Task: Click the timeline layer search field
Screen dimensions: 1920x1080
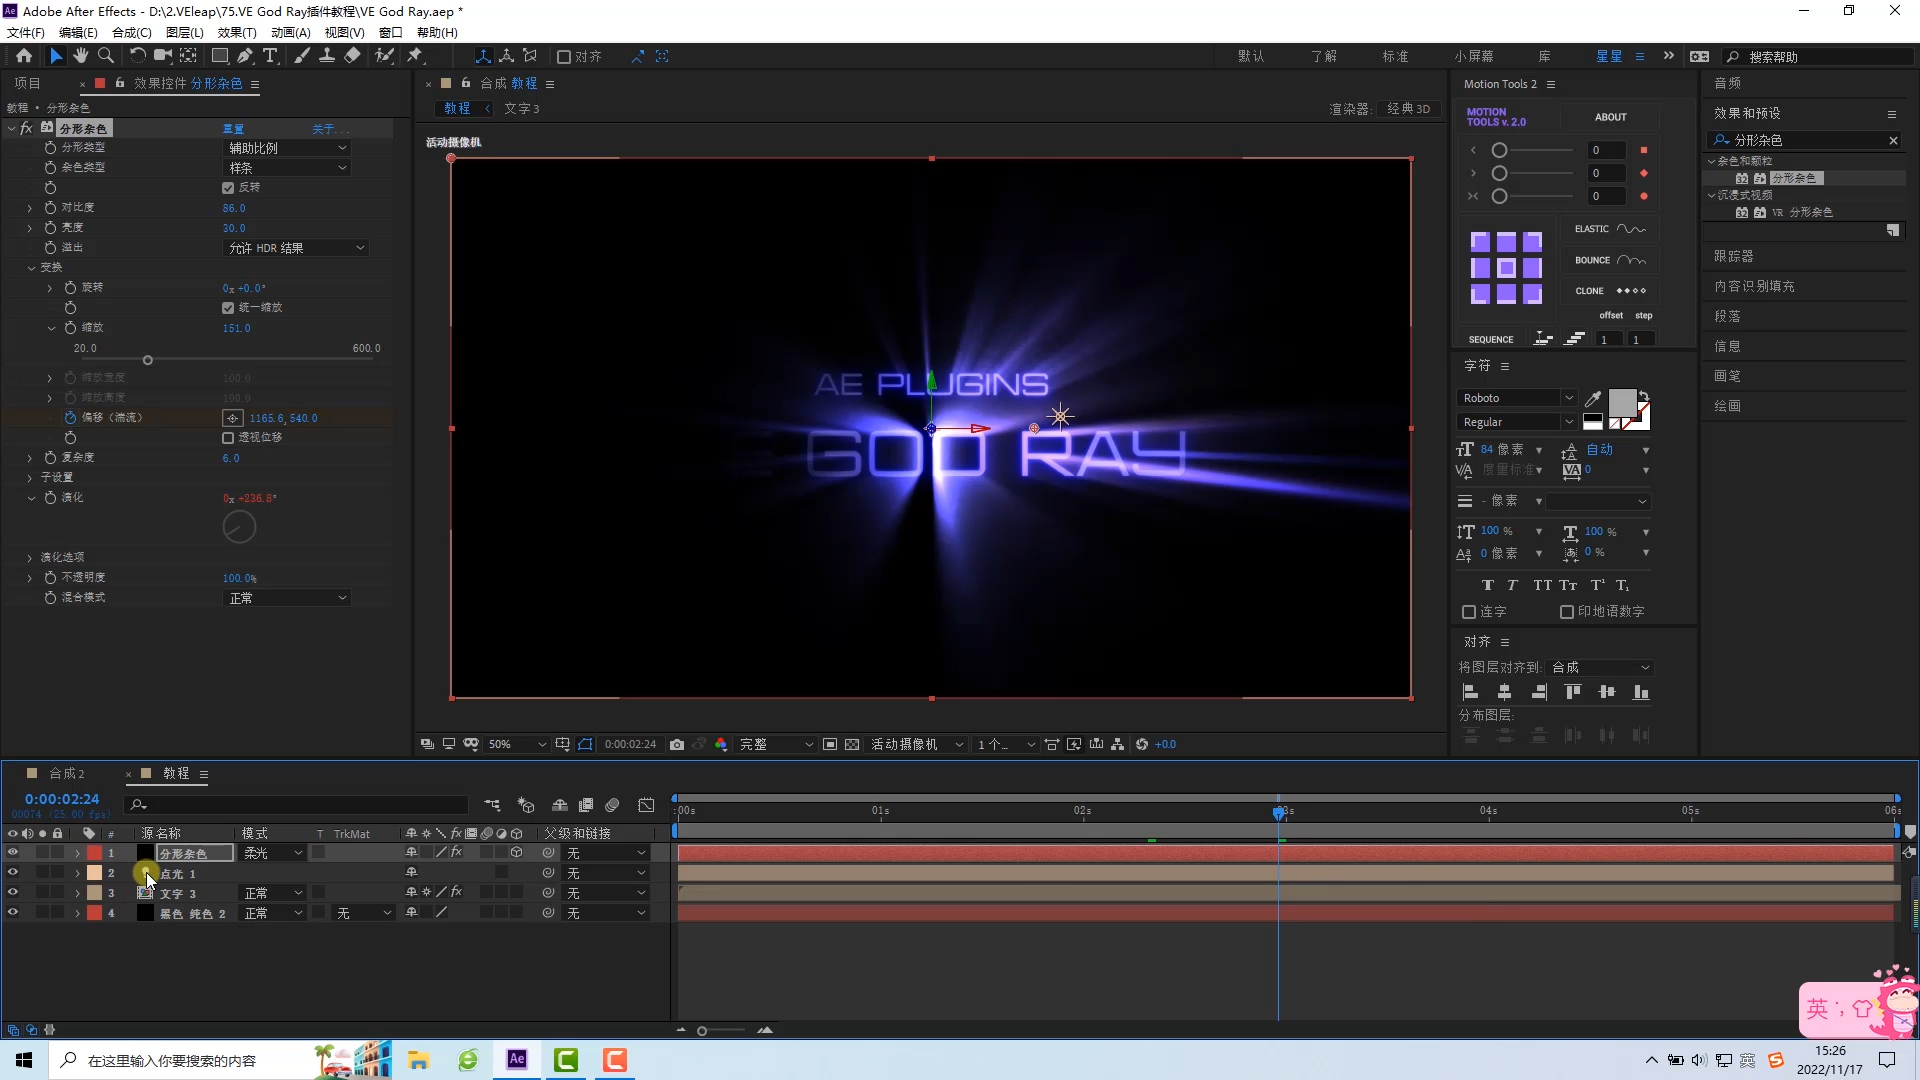Action: tap(297, 805)
